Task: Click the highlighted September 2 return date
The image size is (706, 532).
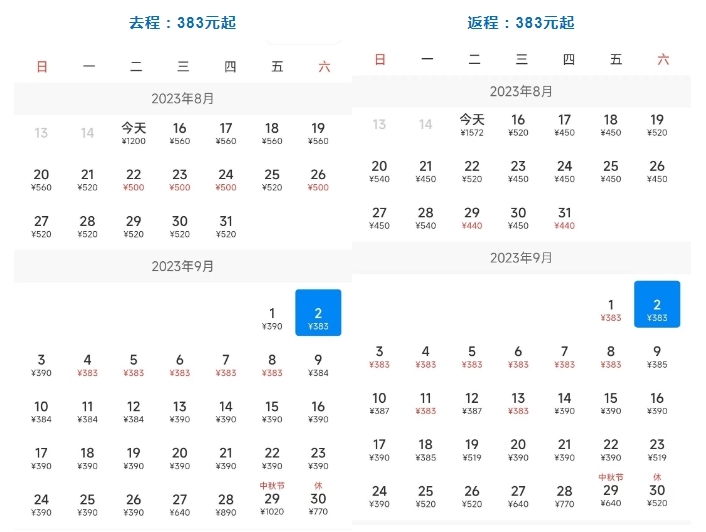Action: click(x=657, y=304)
